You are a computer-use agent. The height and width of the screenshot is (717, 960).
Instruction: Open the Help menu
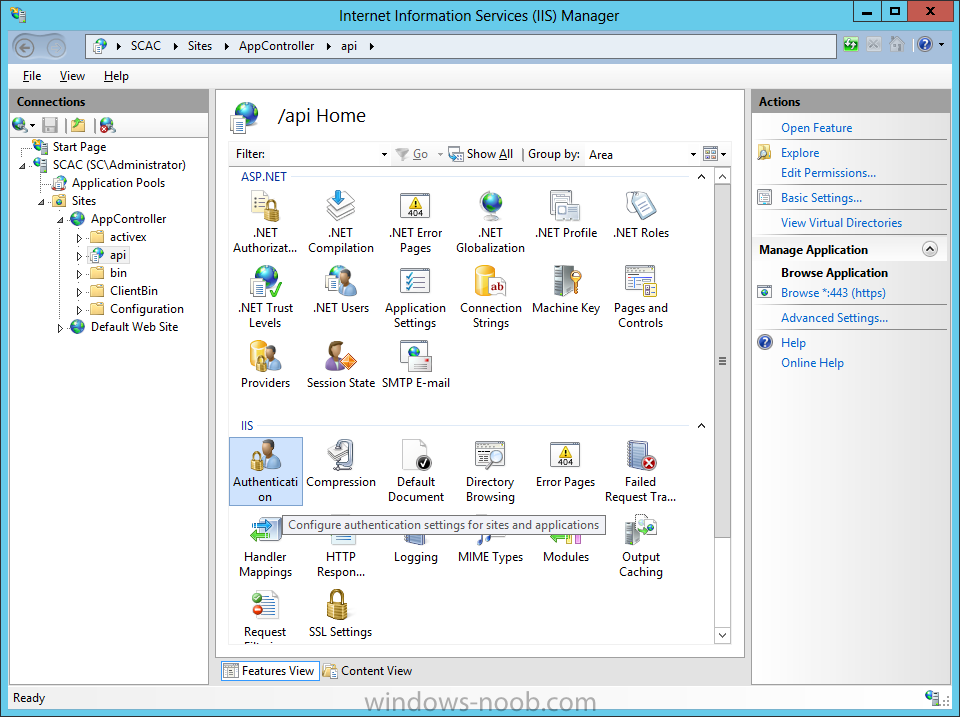(116, 76)
